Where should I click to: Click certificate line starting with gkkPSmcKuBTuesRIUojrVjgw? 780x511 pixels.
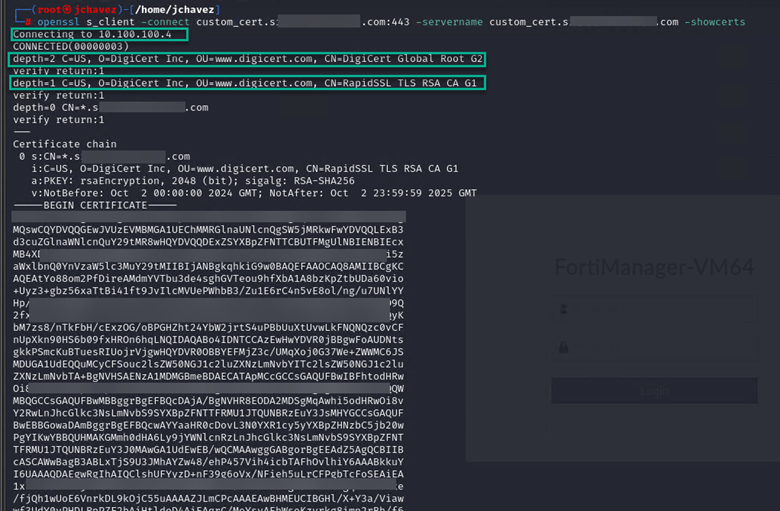208,352
